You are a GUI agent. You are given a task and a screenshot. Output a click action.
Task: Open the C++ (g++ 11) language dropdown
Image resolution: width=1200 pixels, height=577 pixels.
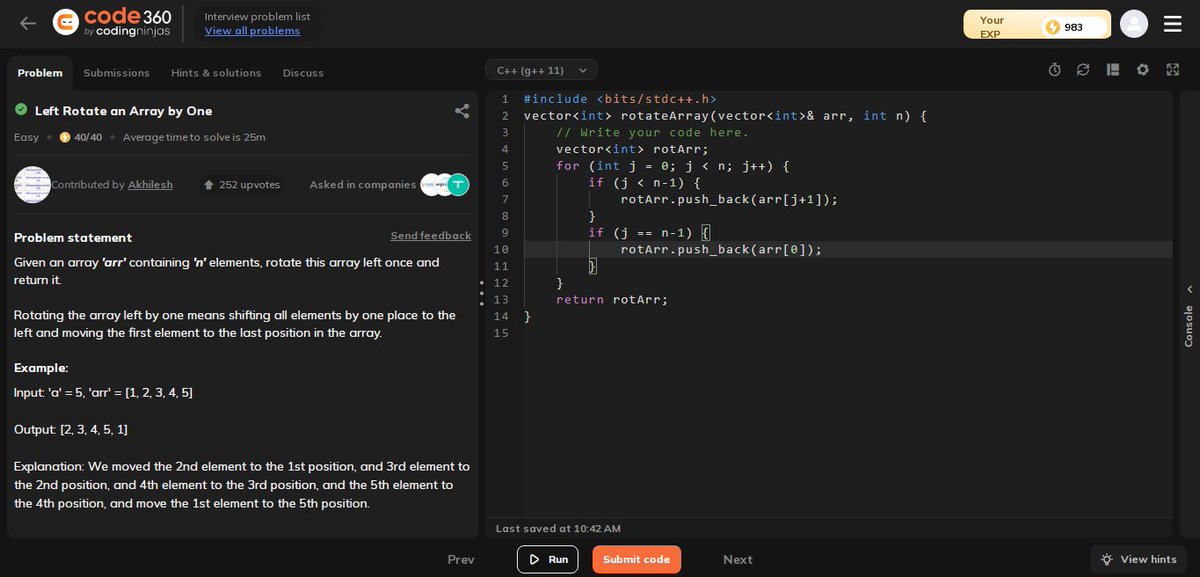pyautogui.click(x=541, y=70)
